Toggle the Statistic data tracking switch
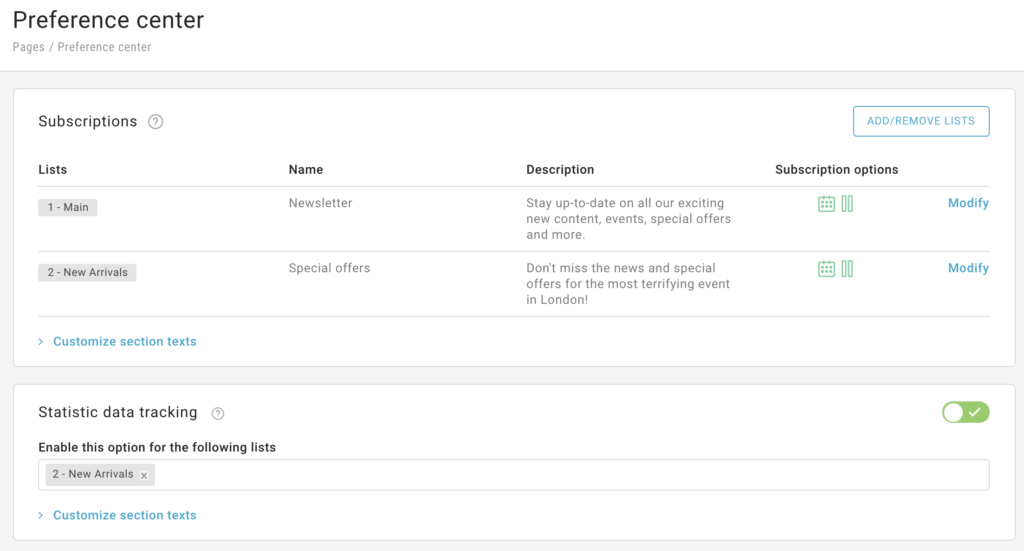The height and width of the screenshot is (551, 1024). pos(965,412)
